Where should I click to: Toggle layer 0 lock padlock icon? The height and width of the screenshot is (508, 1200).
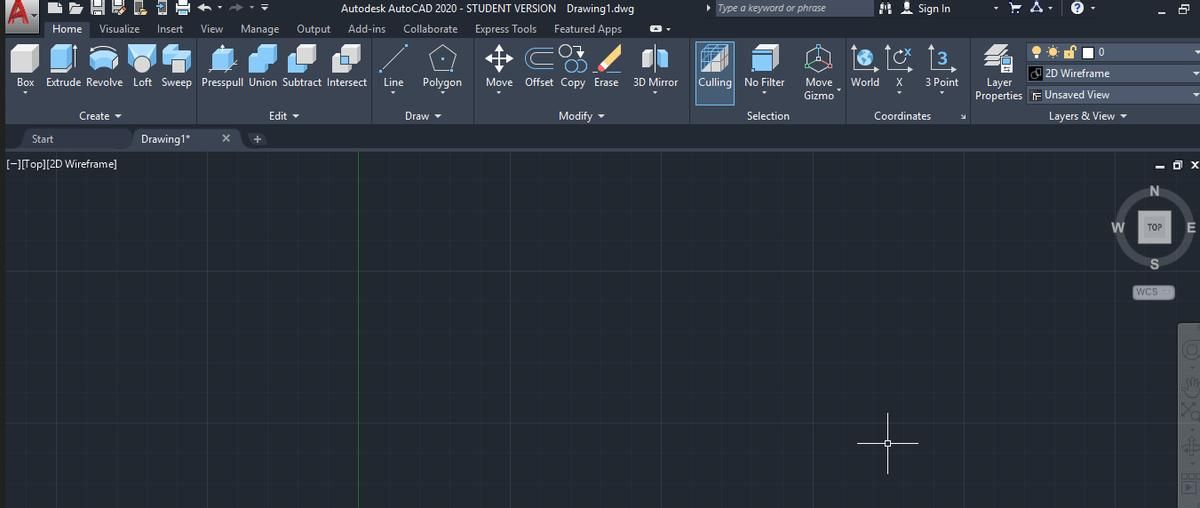click(x=1069, y=52)
